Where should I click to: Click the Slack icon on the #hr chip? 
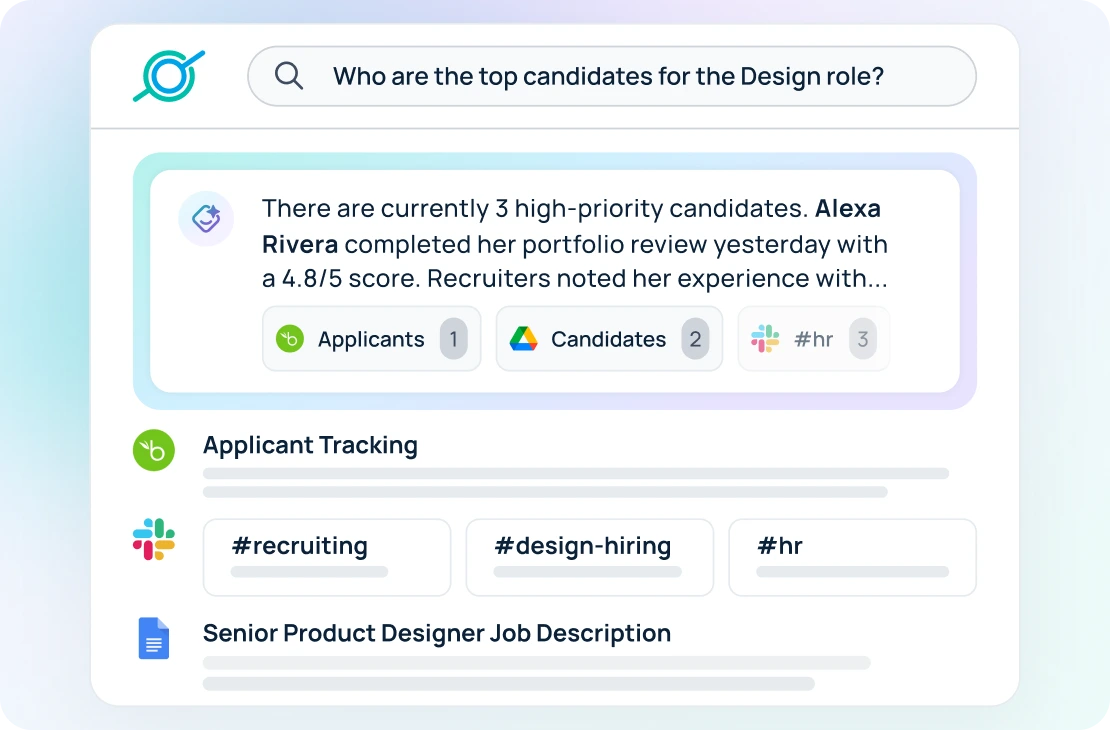764,339
